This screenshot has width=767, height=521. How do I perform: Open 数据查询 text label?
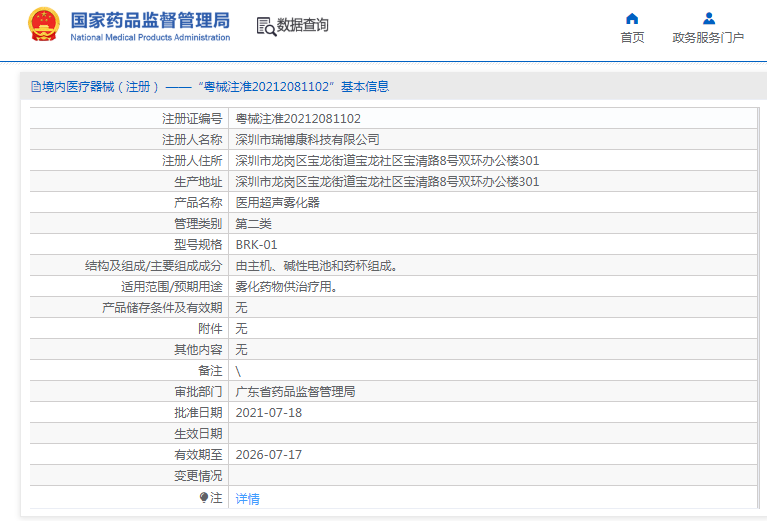302,25
